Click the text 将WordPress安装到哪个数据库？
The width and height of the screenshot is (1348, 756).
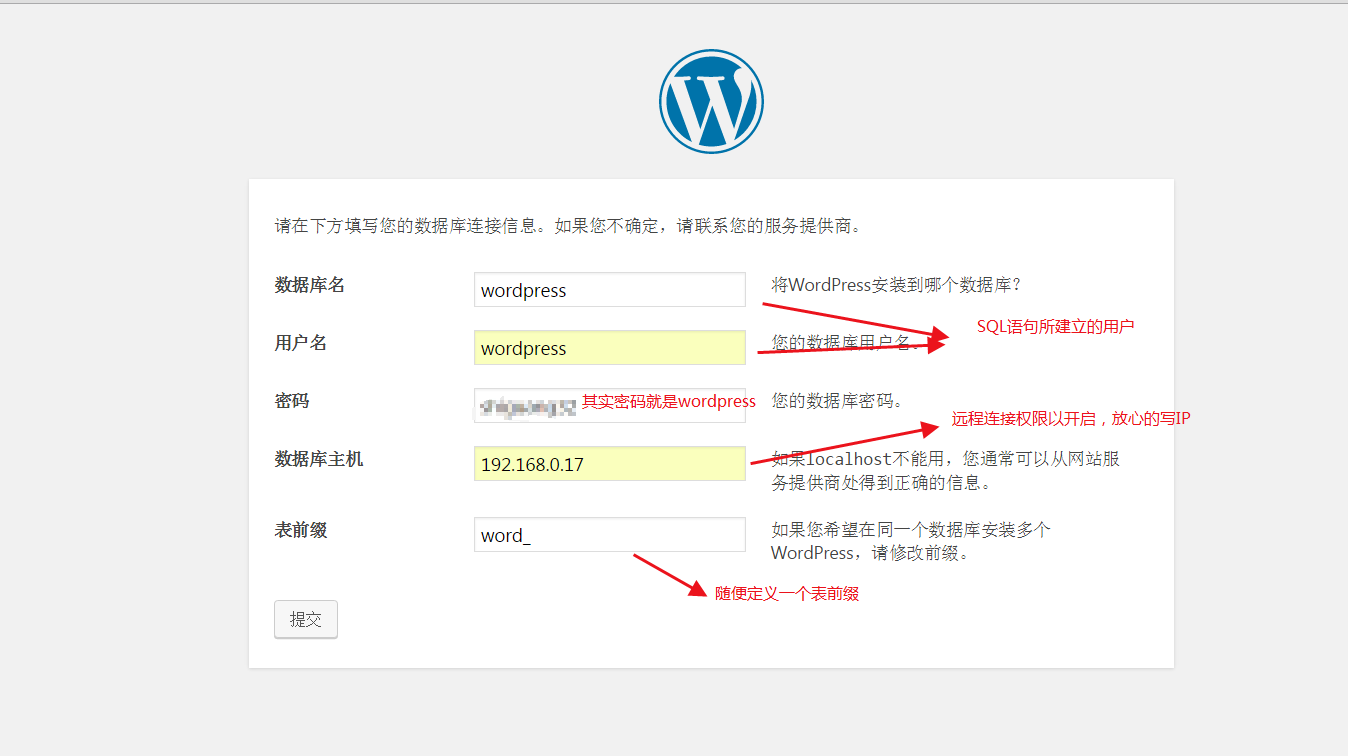coord(897,285)
